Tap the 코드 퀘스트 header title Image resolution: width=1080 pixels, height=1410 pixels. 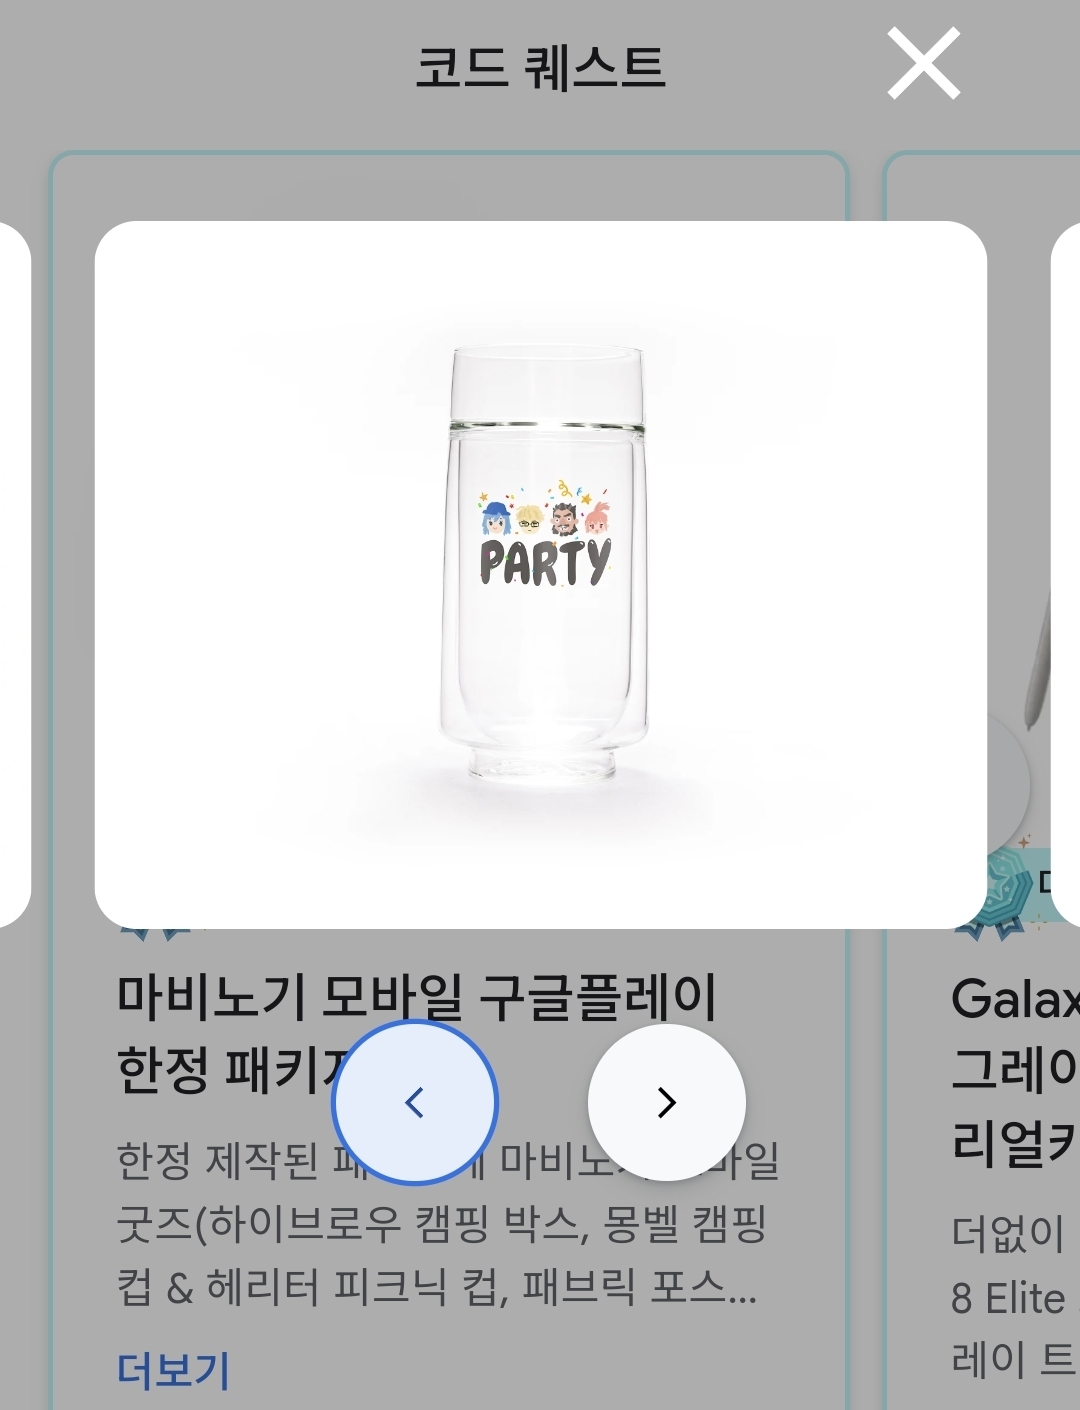coord(540,67)
